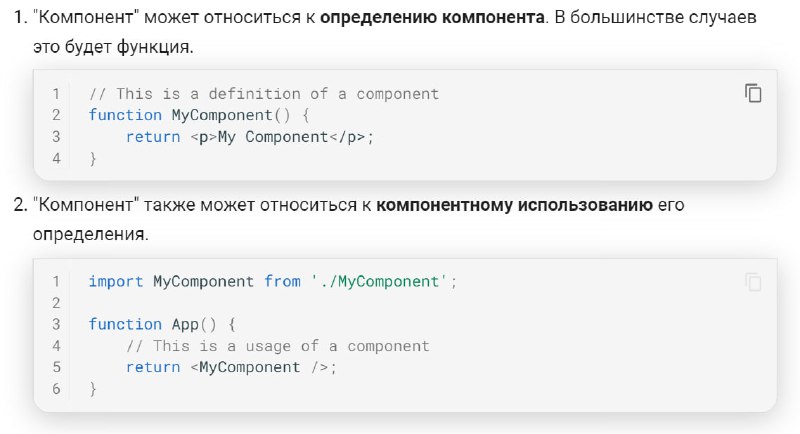This screenshot has width=800, height=434.
Task: Click the 'from' keyword in import line
Action: pyautogui.click(x=282, y=282)
